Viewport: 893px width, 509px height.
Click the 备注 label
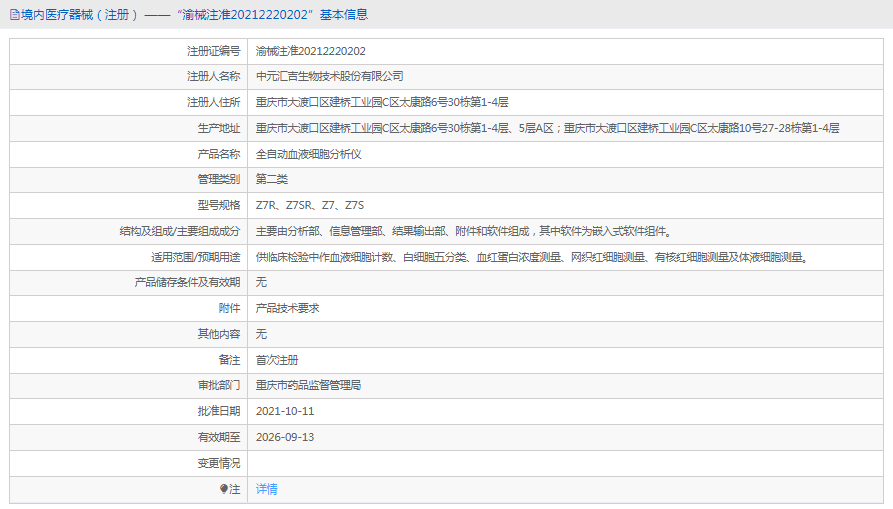click(x=230, y=360)
